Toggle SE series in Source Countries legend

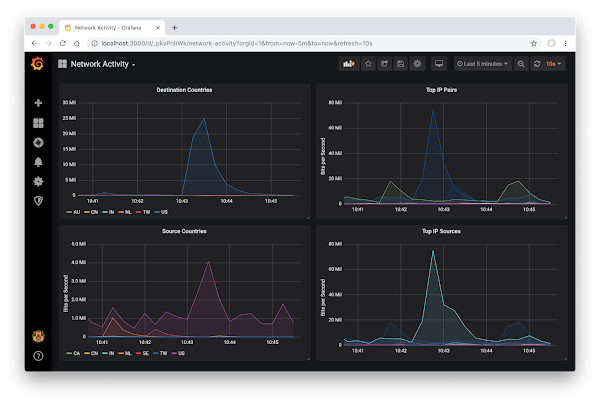tap(142, 353)
